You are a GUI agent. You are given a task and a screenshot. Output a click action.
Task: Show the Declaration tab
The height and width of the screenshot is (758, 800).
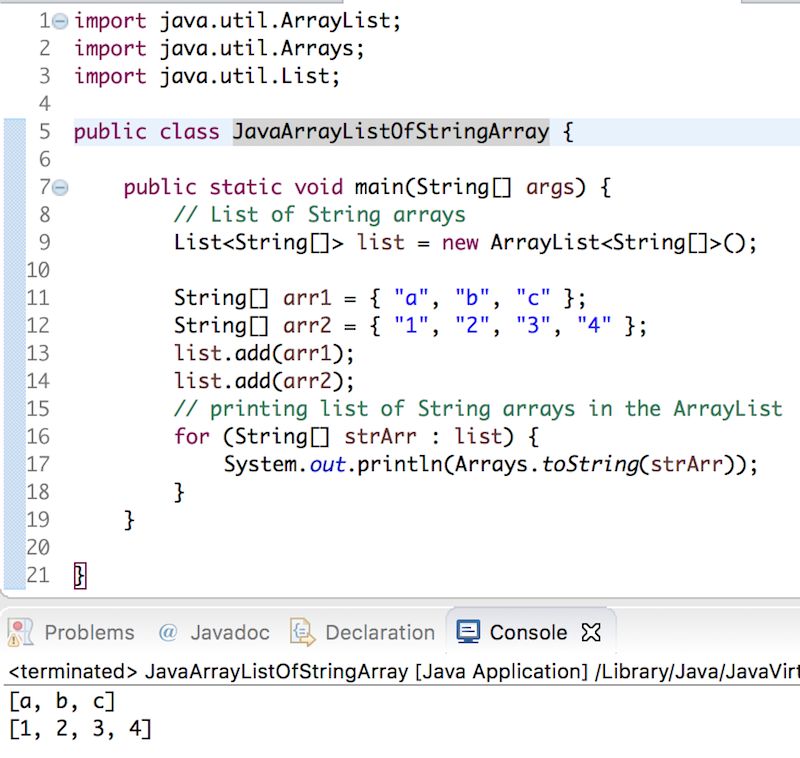tap(380, 632)
